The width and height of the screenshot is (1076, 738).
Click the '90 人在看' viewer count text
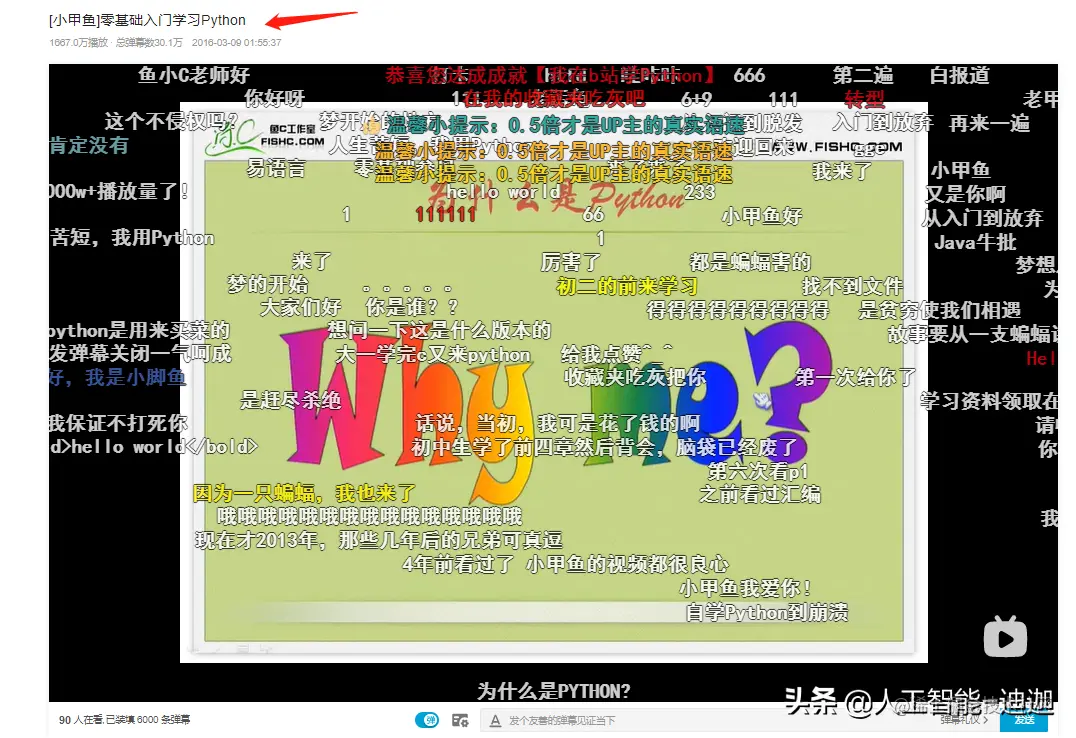click(81, 719)
